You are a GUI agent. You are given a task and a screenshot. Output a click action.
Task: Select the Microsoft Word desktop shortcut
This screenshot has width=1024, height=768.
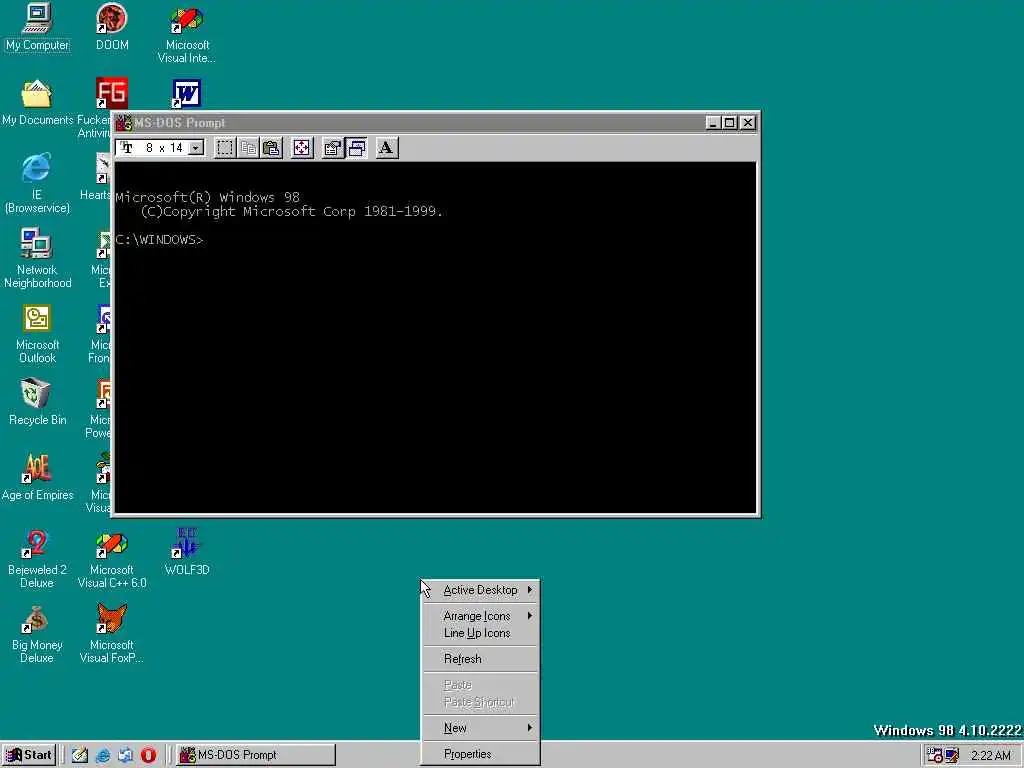tap(187, 93)
